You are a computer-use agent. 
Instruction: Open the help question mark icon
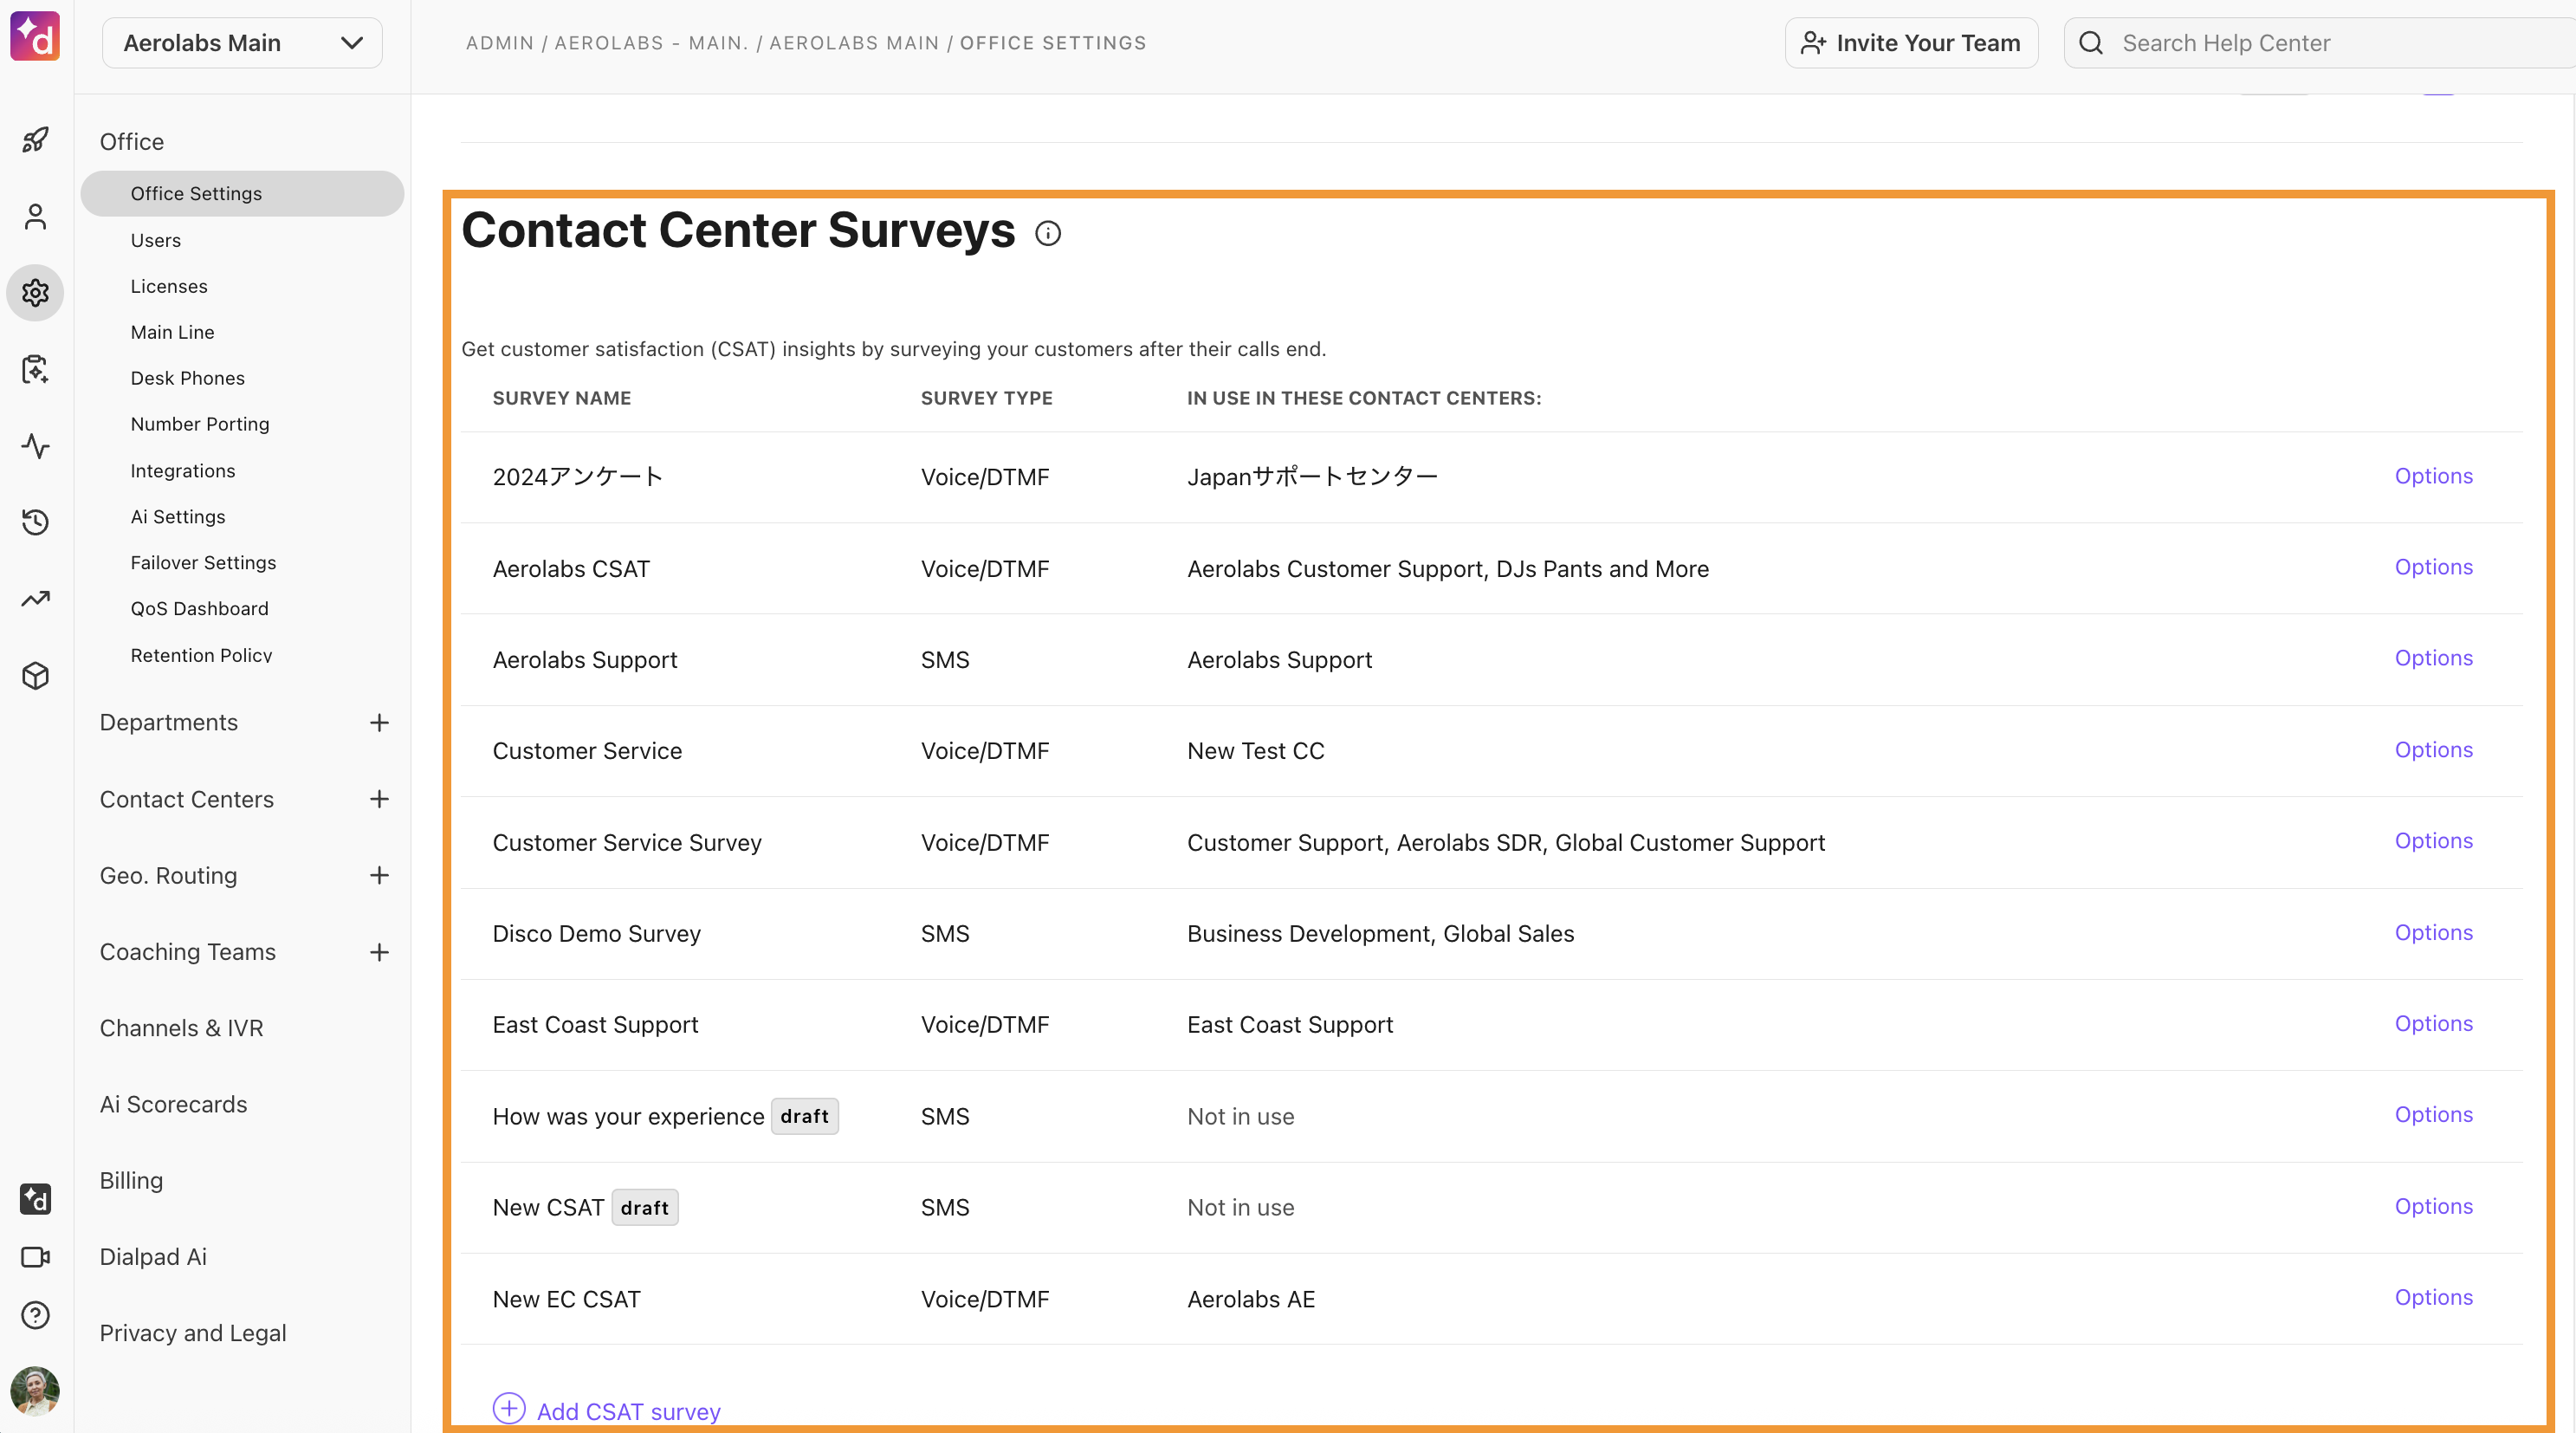(x=35, y=1315)
